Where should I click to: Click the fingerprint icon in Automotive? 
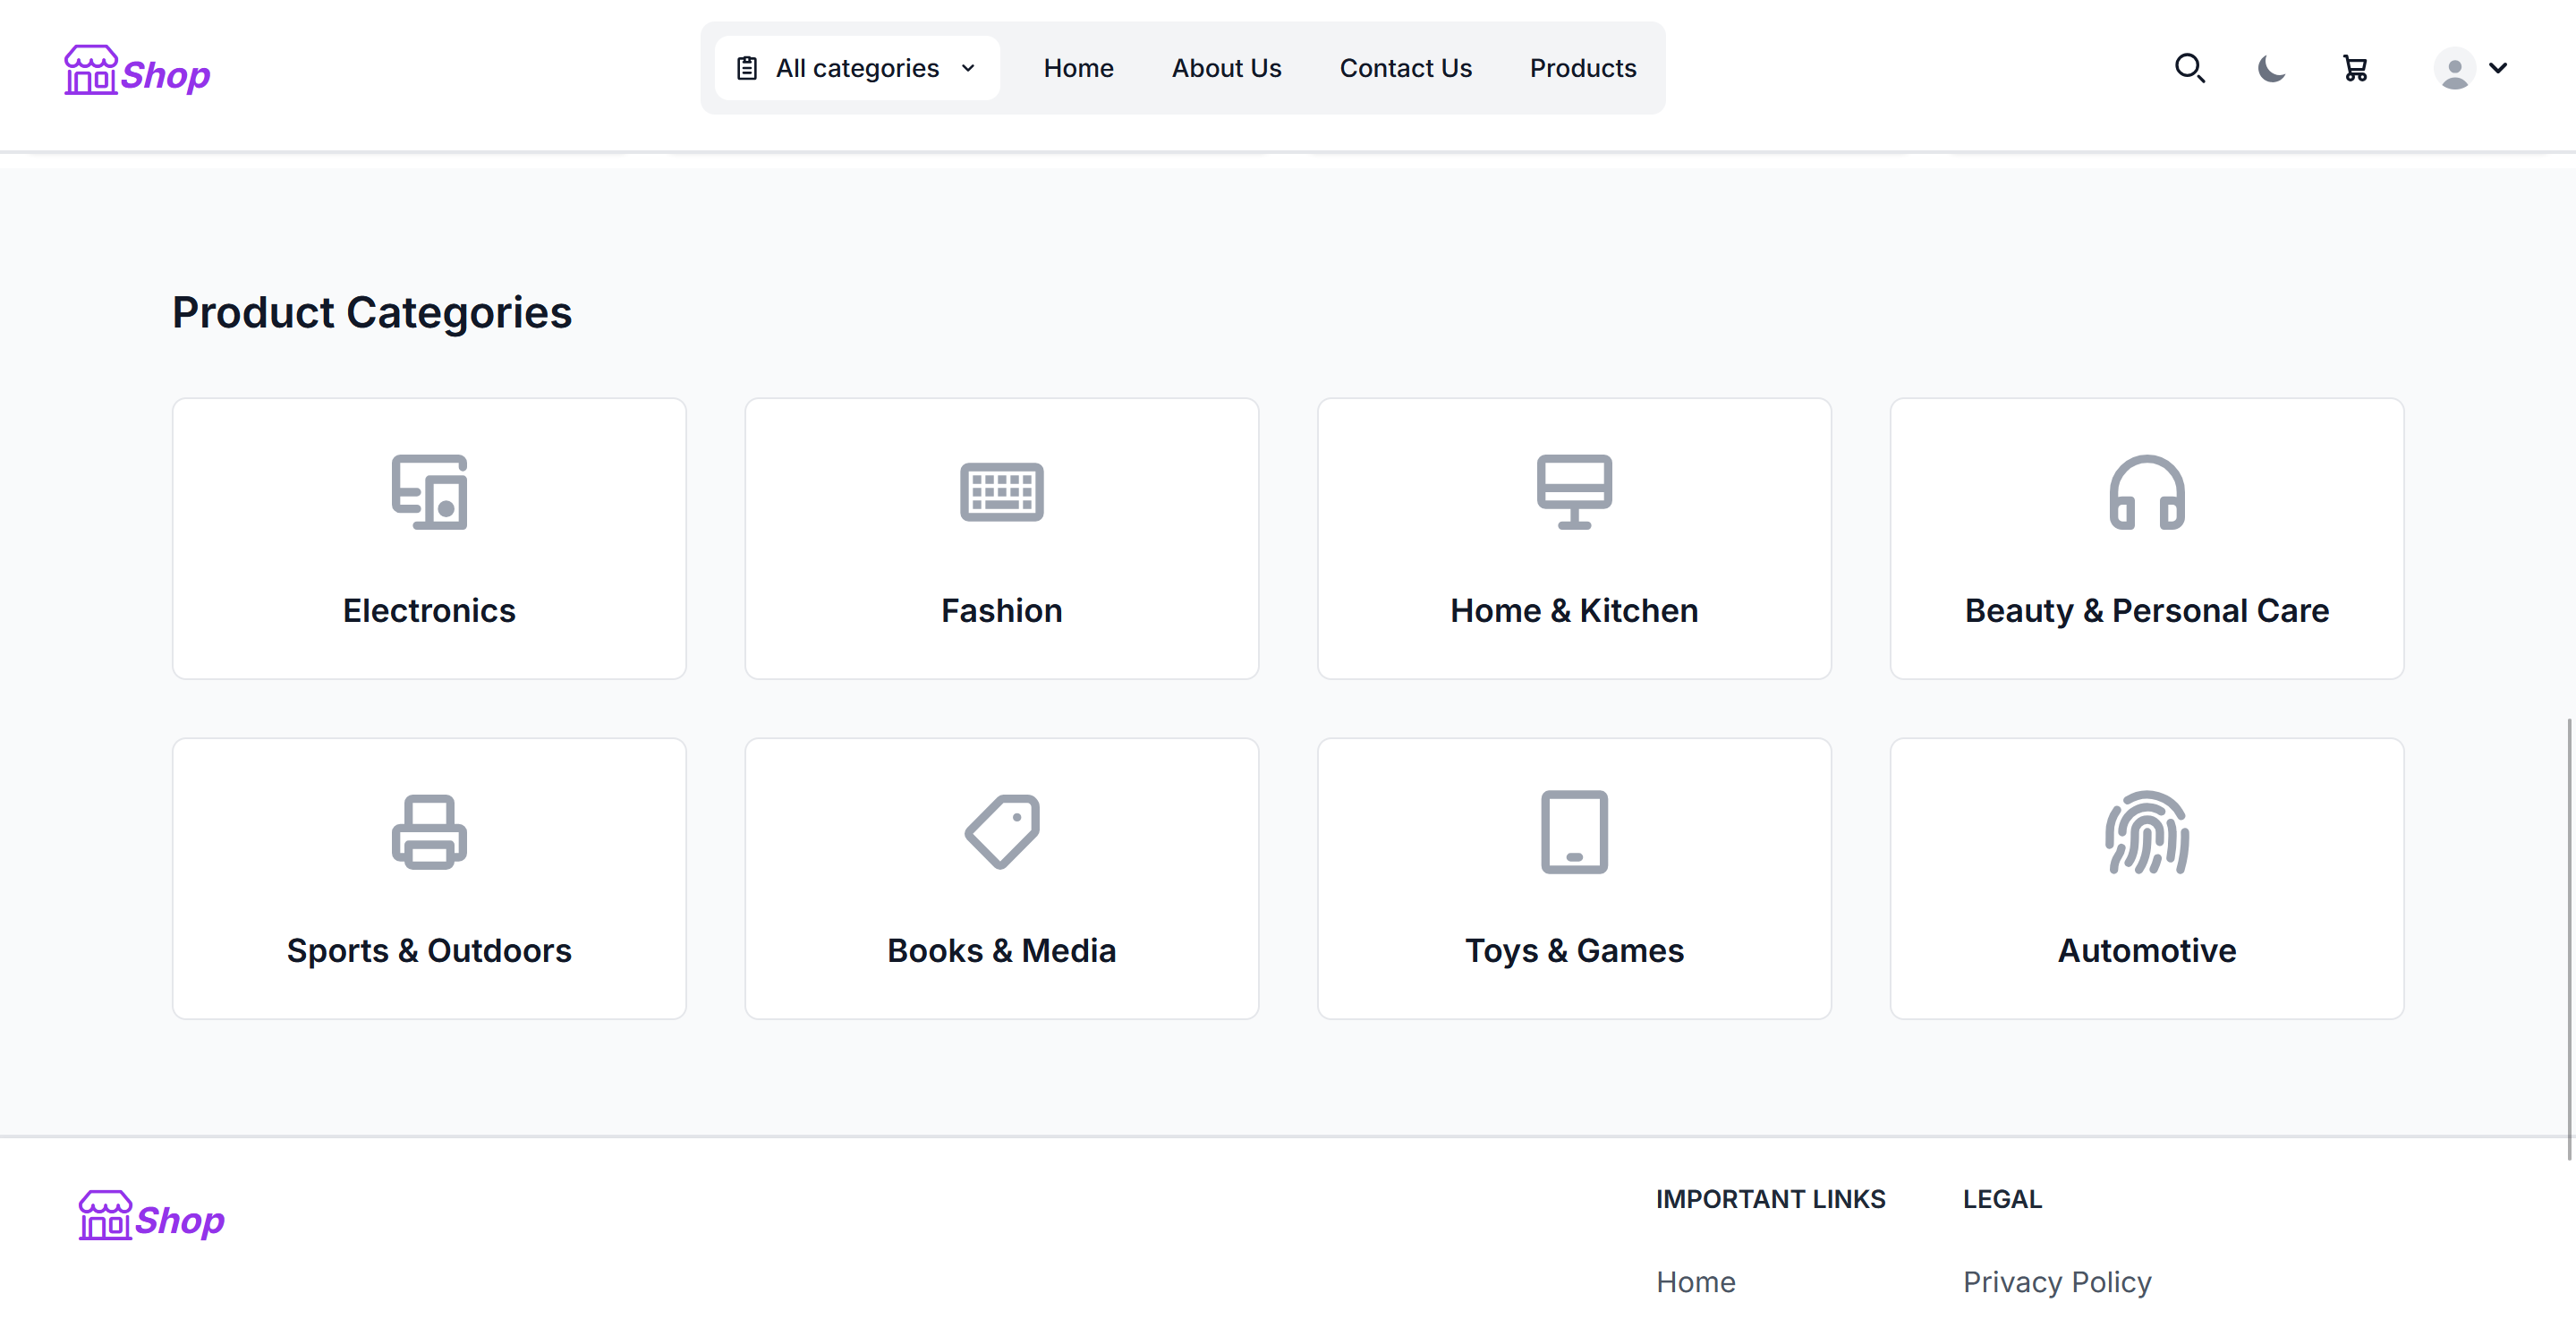tap(2147, 832)
